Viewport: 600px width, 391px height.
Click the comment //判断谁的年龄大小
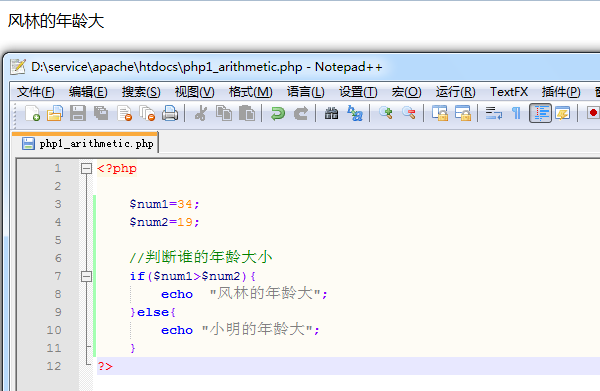(x=201, y=257)
